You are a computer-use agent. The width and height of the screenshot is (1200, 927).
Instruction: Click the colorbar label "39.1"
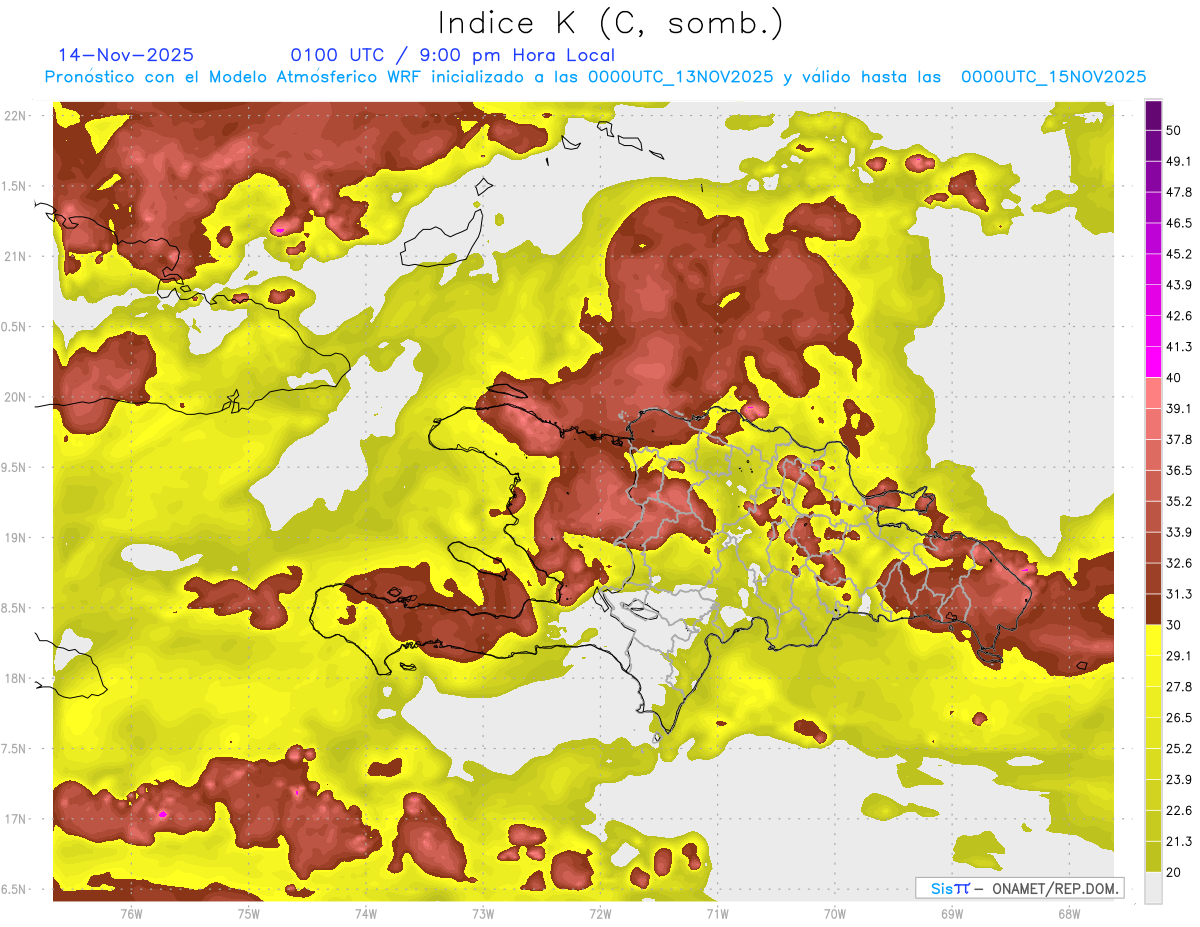tap(1179, 409)
